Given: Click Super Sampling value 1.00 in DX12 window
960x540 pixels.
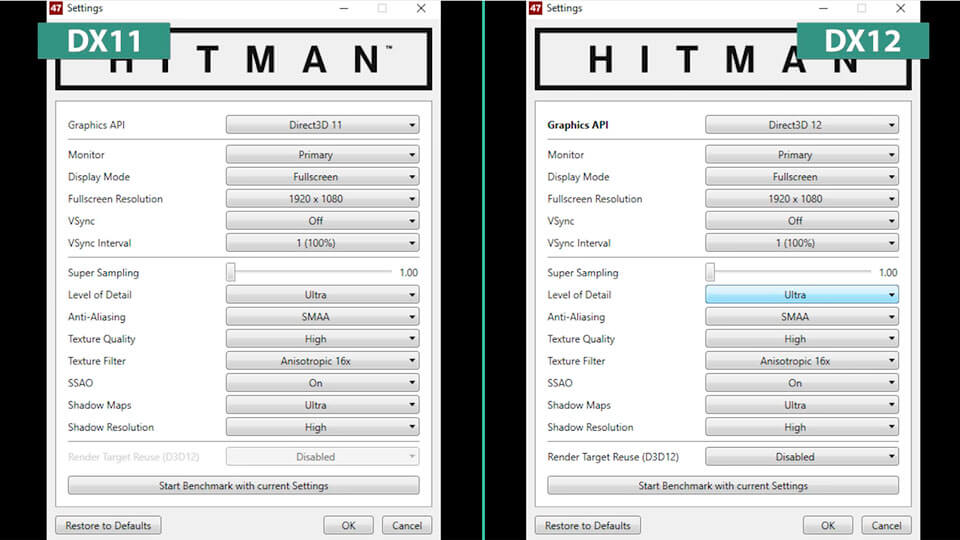Looking at the screenshot, I should tap(888, 272).
